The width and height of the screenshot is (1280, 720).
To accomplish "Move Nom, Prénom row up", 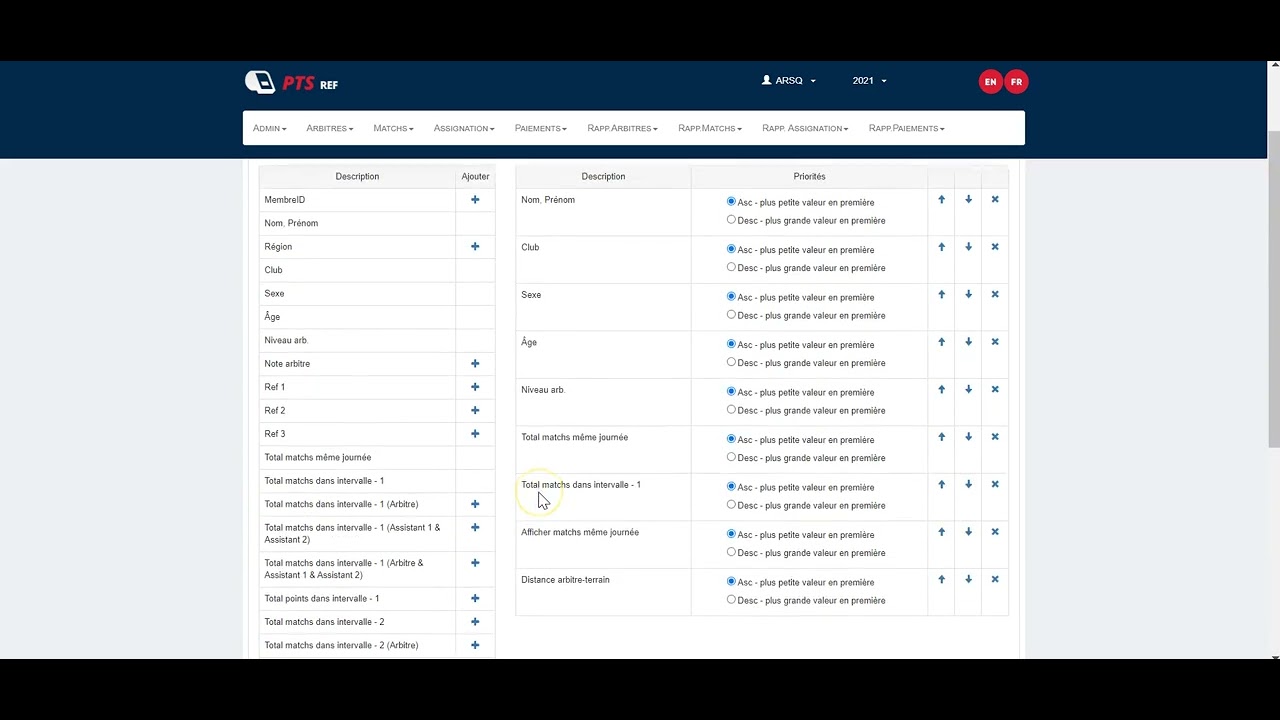I will (x=941, y=200).
